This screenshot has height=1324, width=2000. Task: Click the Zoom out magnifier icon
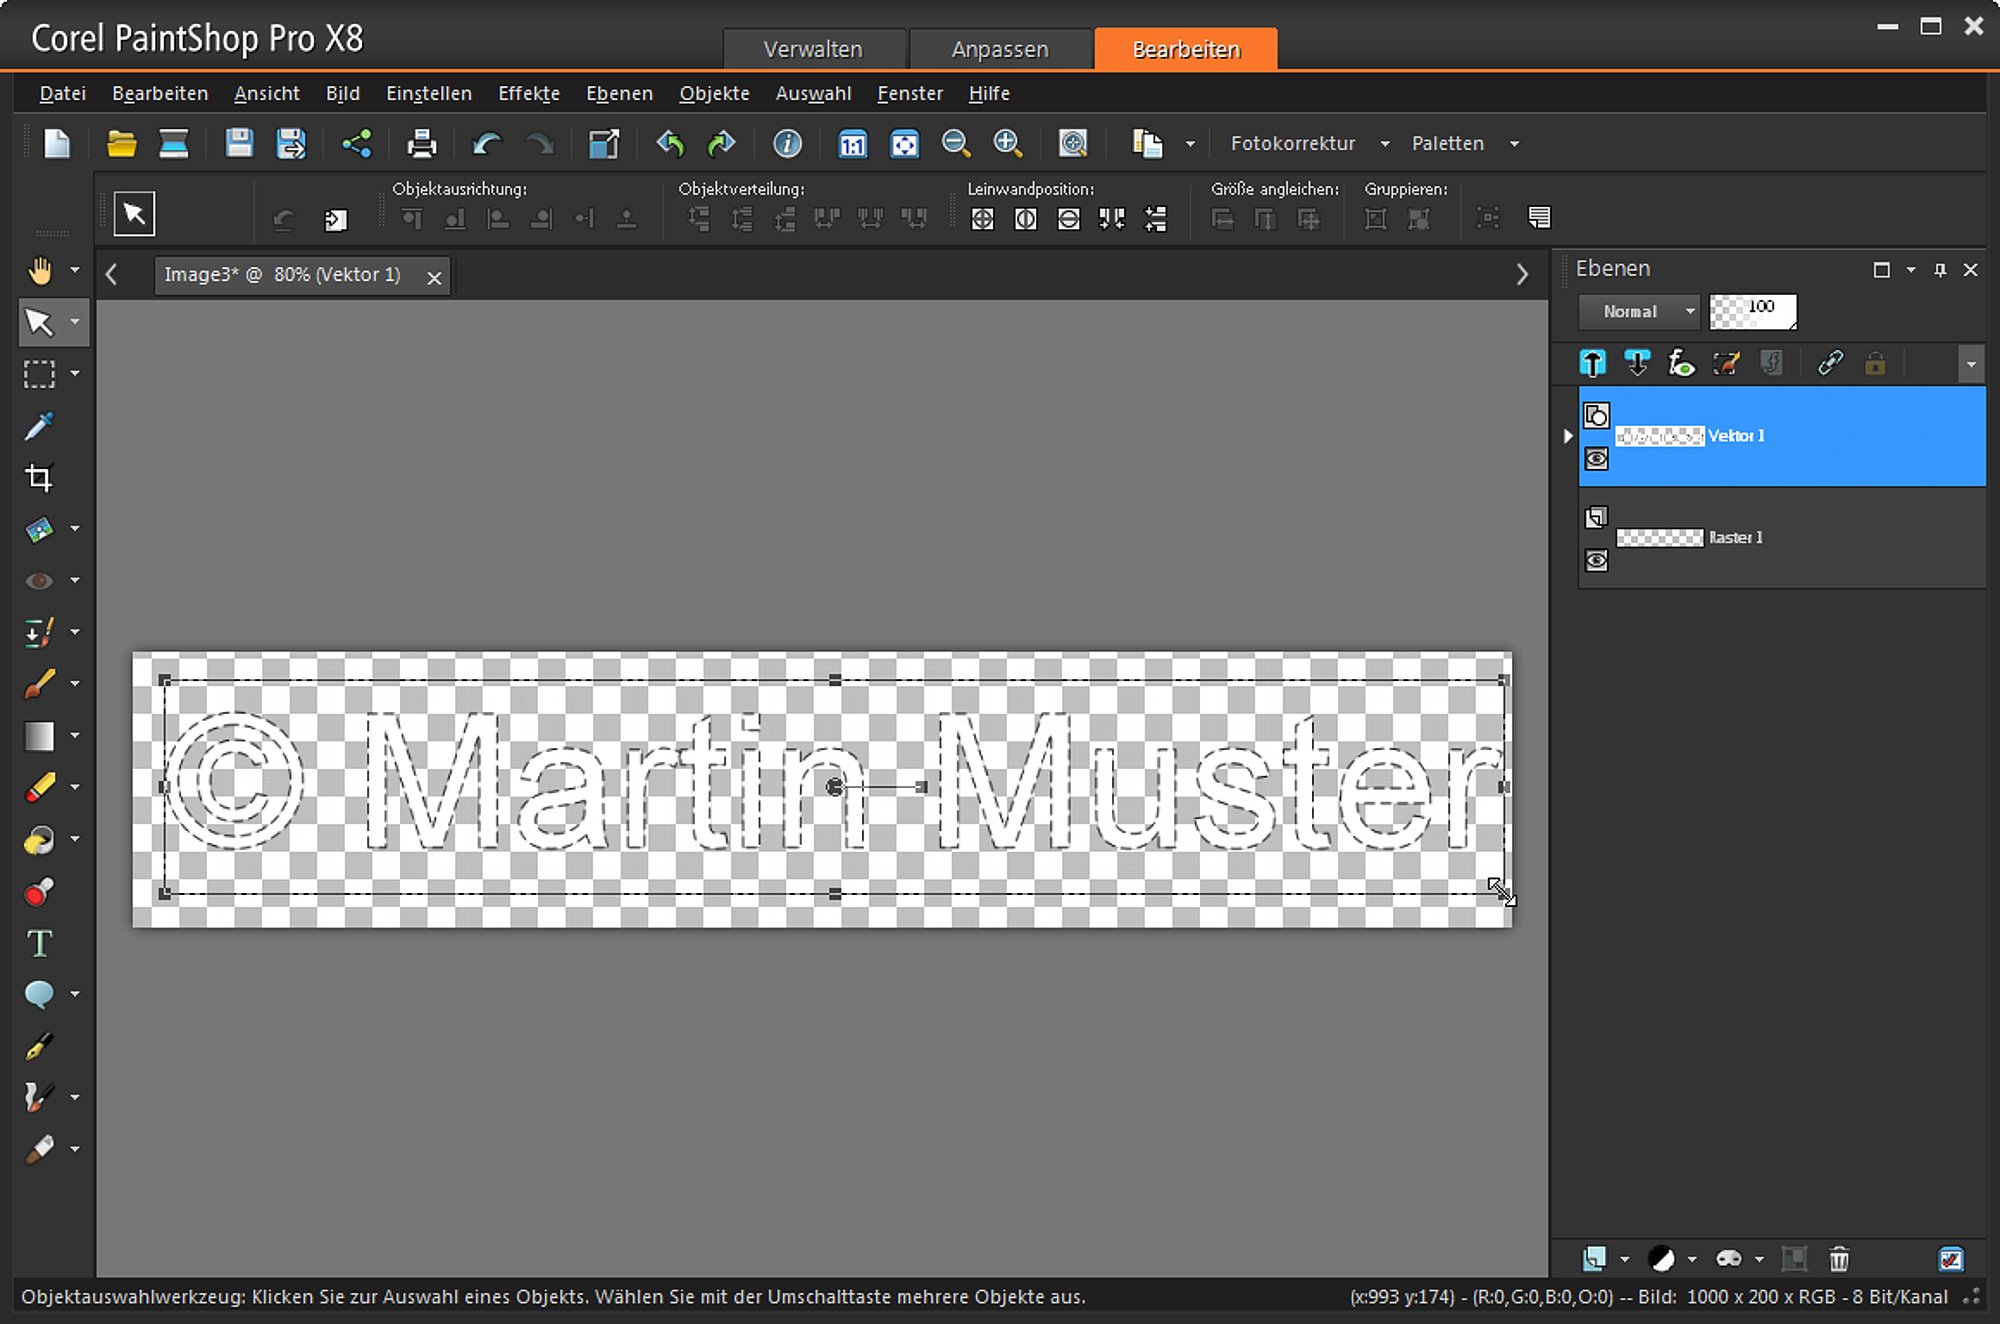(956, 144)
